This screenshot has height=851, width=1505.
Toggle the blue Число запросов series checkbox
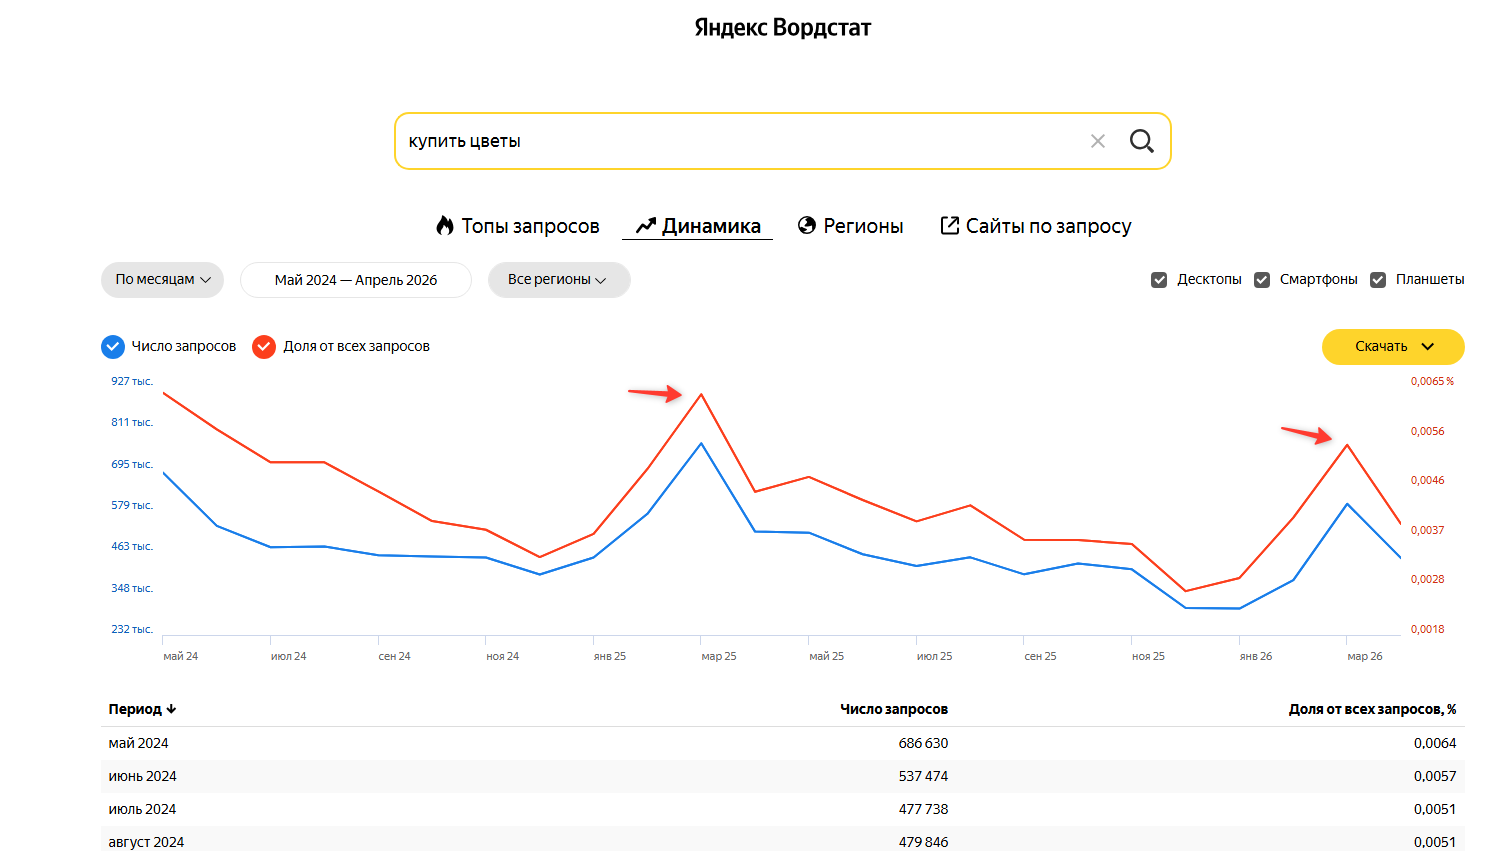click(x=113, y=347)
